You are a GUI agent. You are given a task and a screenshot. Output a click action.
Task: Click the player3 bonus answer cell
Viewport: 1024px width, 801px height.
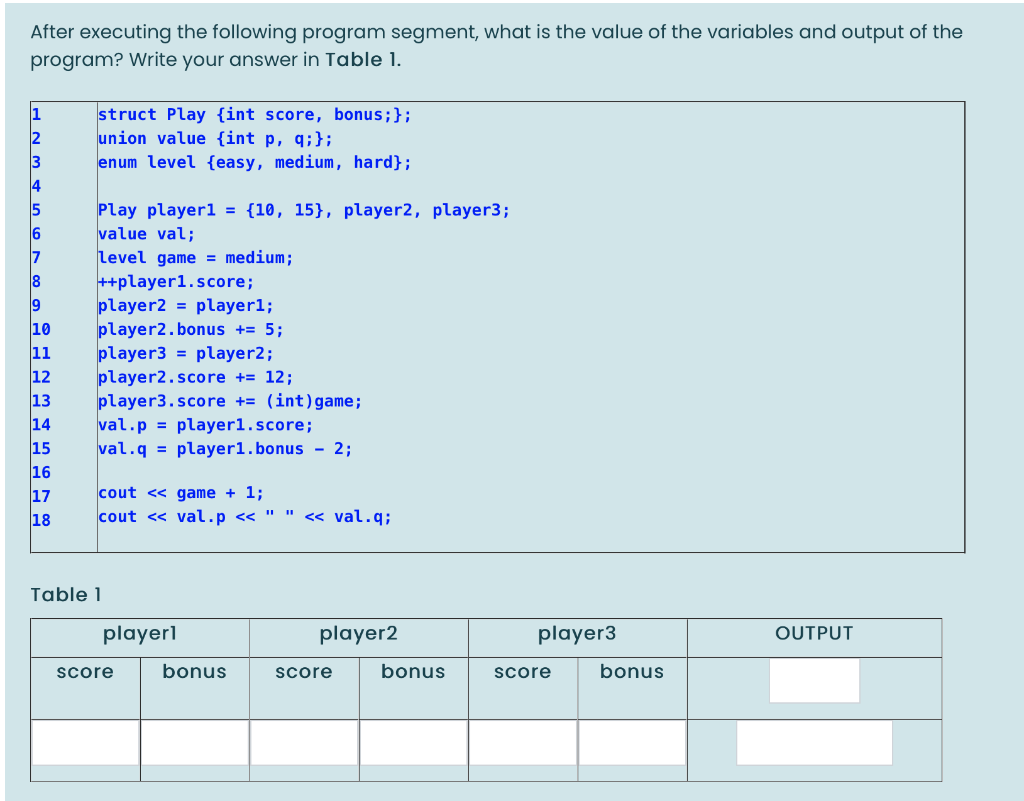point(631,742)
